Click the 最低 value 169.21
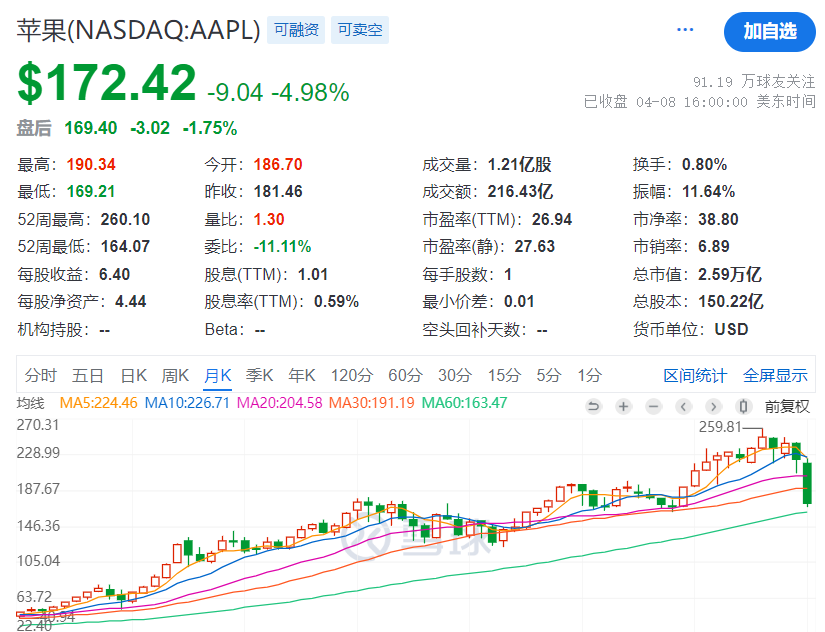This screenshot has height=632, width=825. (x=91, y=192)
